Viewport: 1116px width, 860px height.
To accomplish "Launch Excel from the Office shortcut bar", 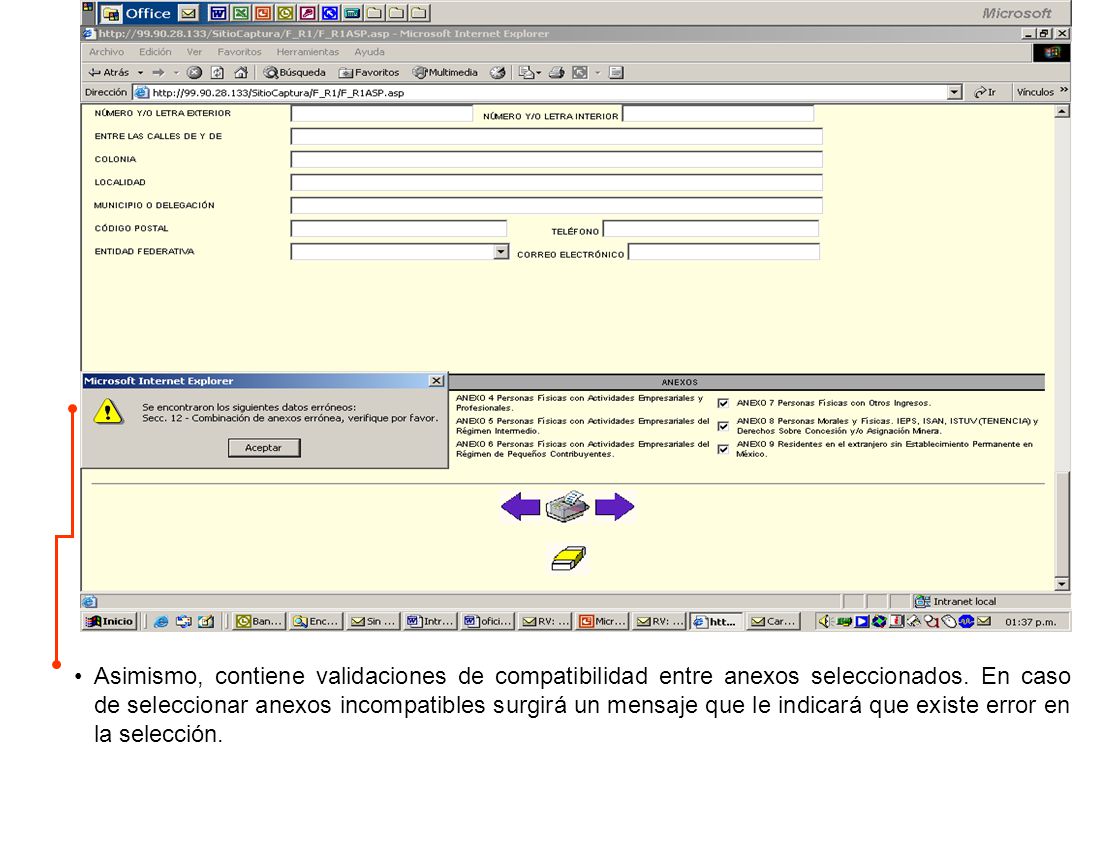I will coord(241,13).
